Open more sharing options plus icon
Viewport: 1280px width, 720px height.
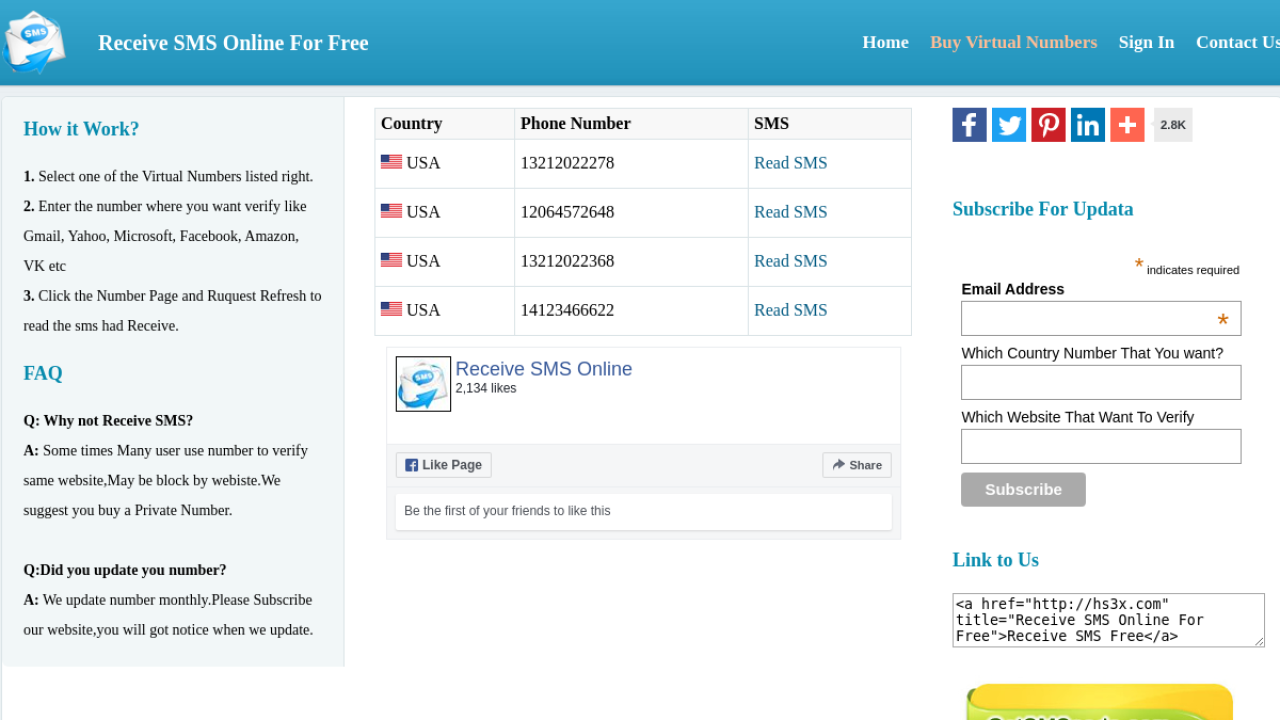[x=1127, y=125]
